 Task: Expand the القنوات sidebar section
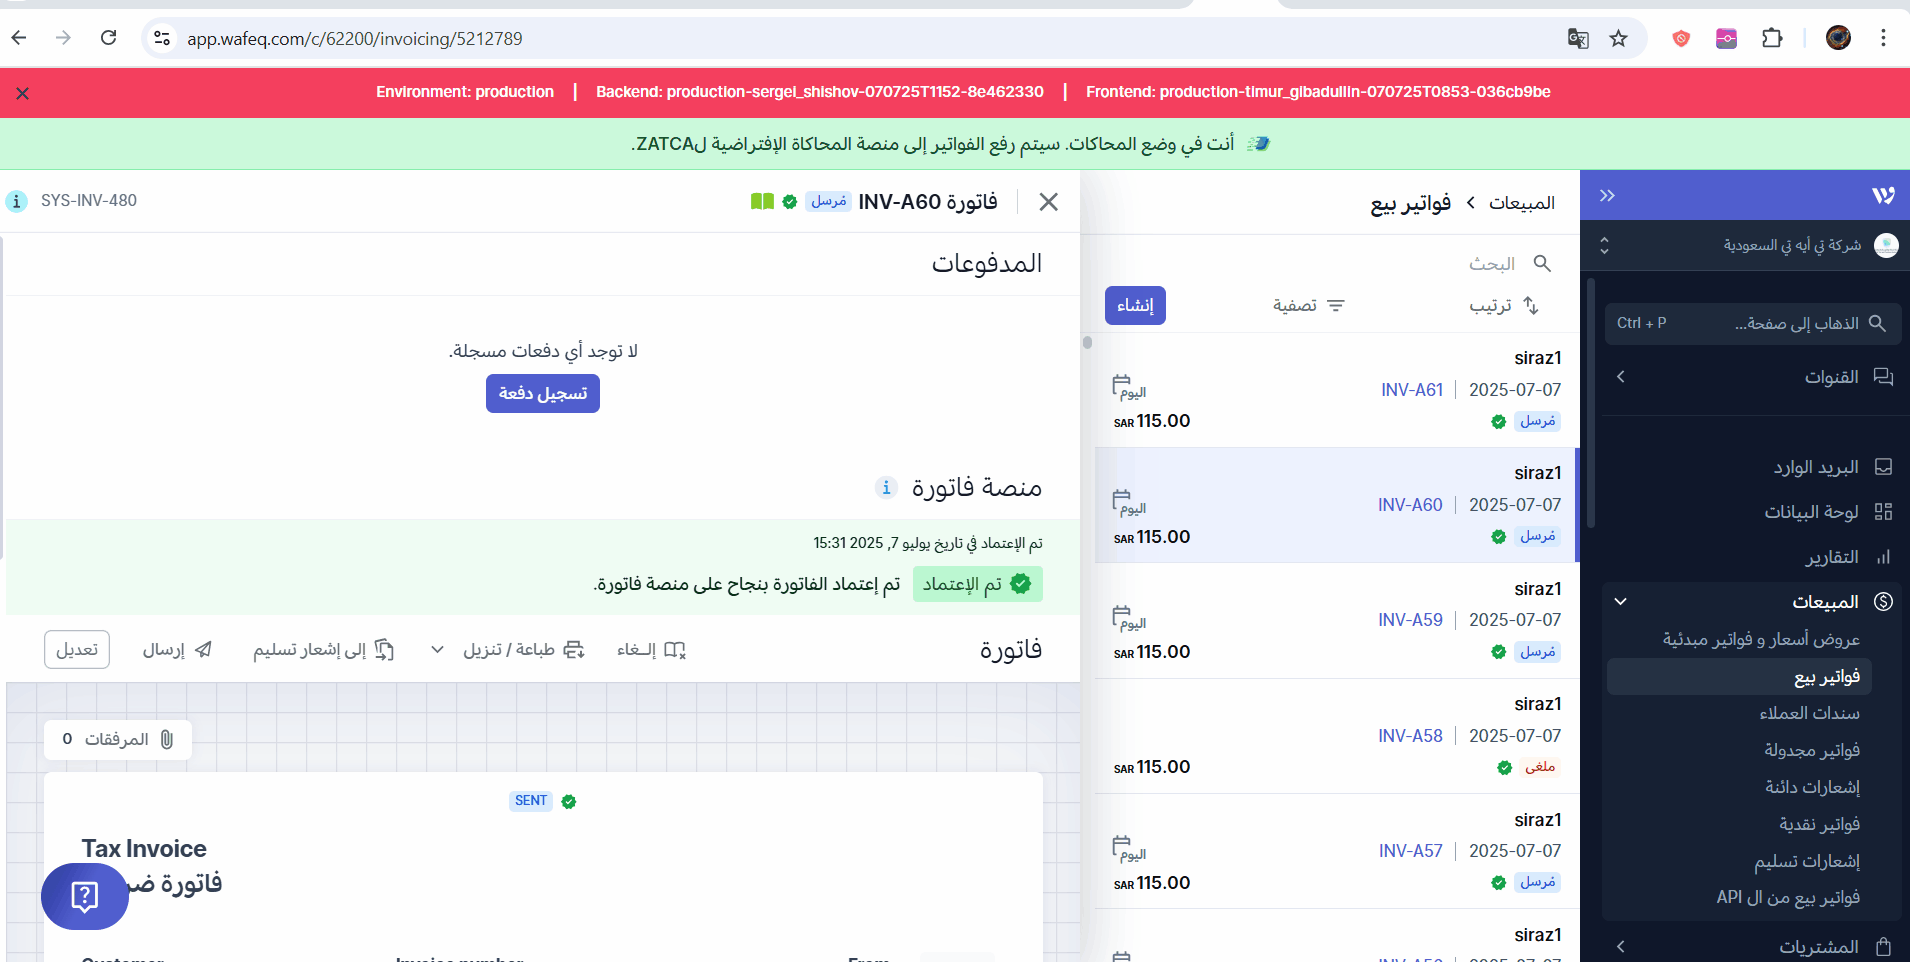tap(1621, 377)
